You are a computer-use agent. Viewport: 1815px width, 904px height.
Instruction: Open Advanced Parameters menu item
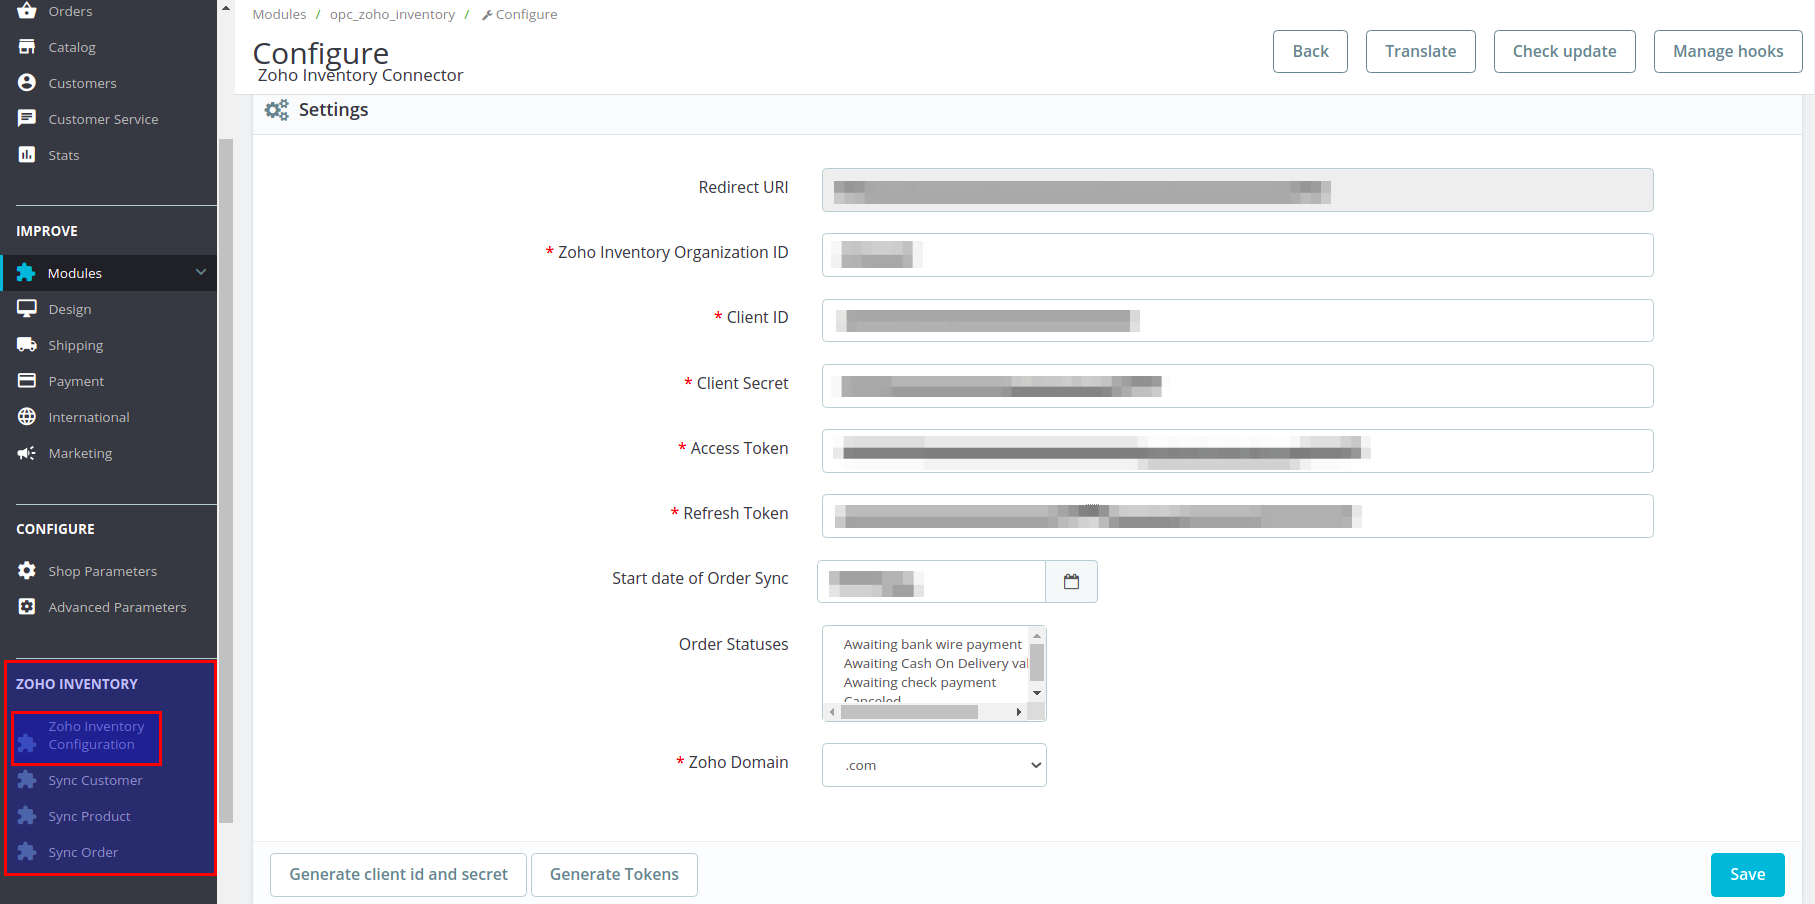click(x=117, y=607)
